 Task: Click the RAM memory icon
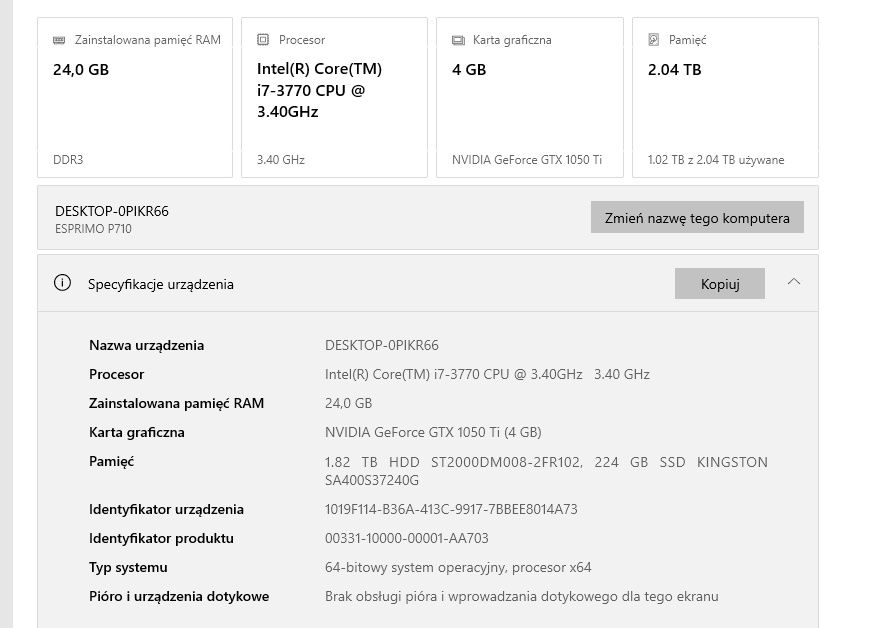coord(59,40)
